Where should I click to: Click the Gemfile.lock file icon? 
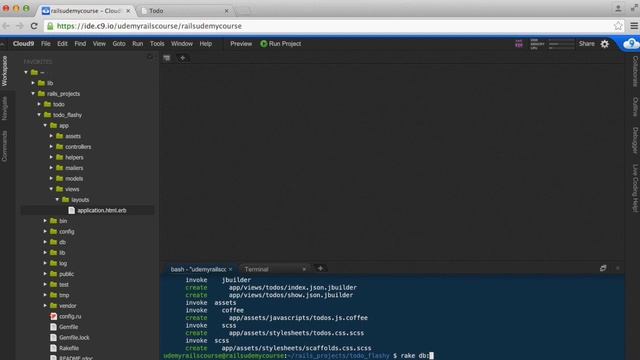tap(53, 338)
